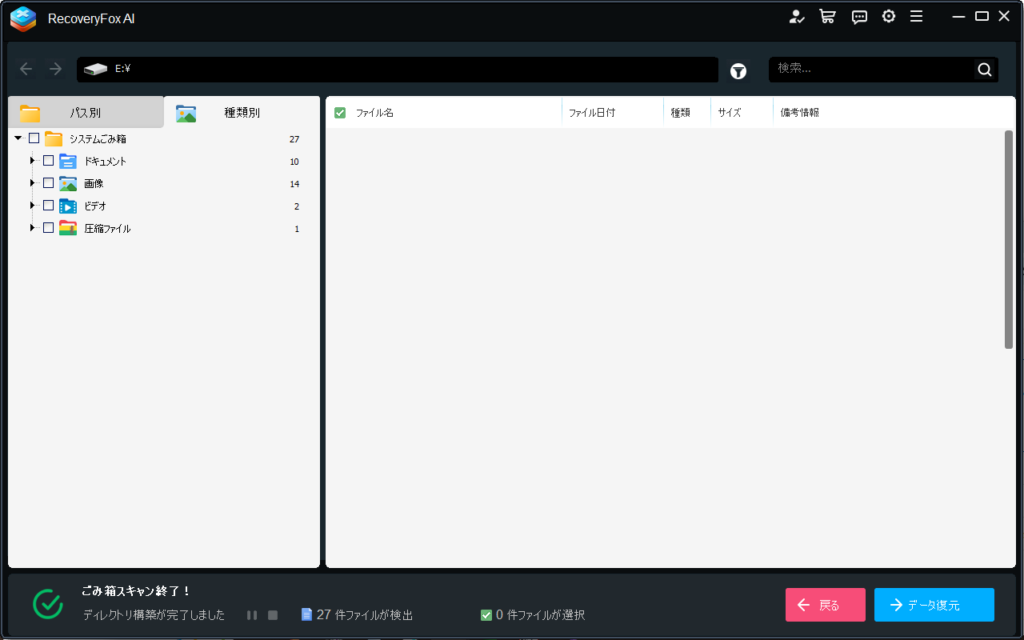Screen dimensions: 1024x640
Task: Select the パス別 tab
Action: point(85,113)
